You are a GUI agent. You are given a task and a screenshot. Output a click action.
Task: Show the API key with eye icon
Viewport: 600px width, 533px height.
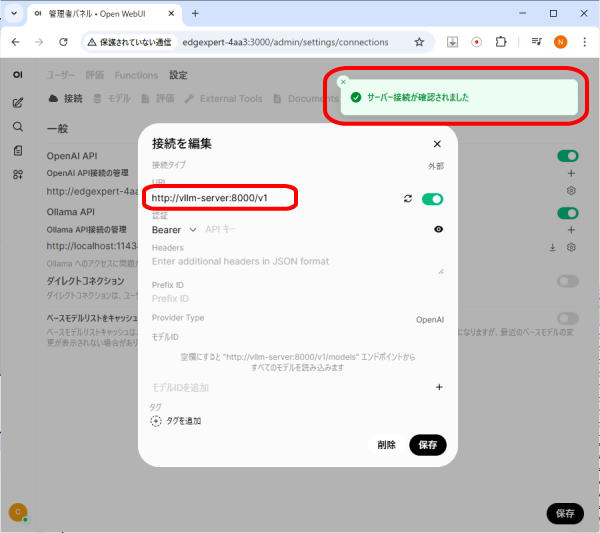[438, 230]
